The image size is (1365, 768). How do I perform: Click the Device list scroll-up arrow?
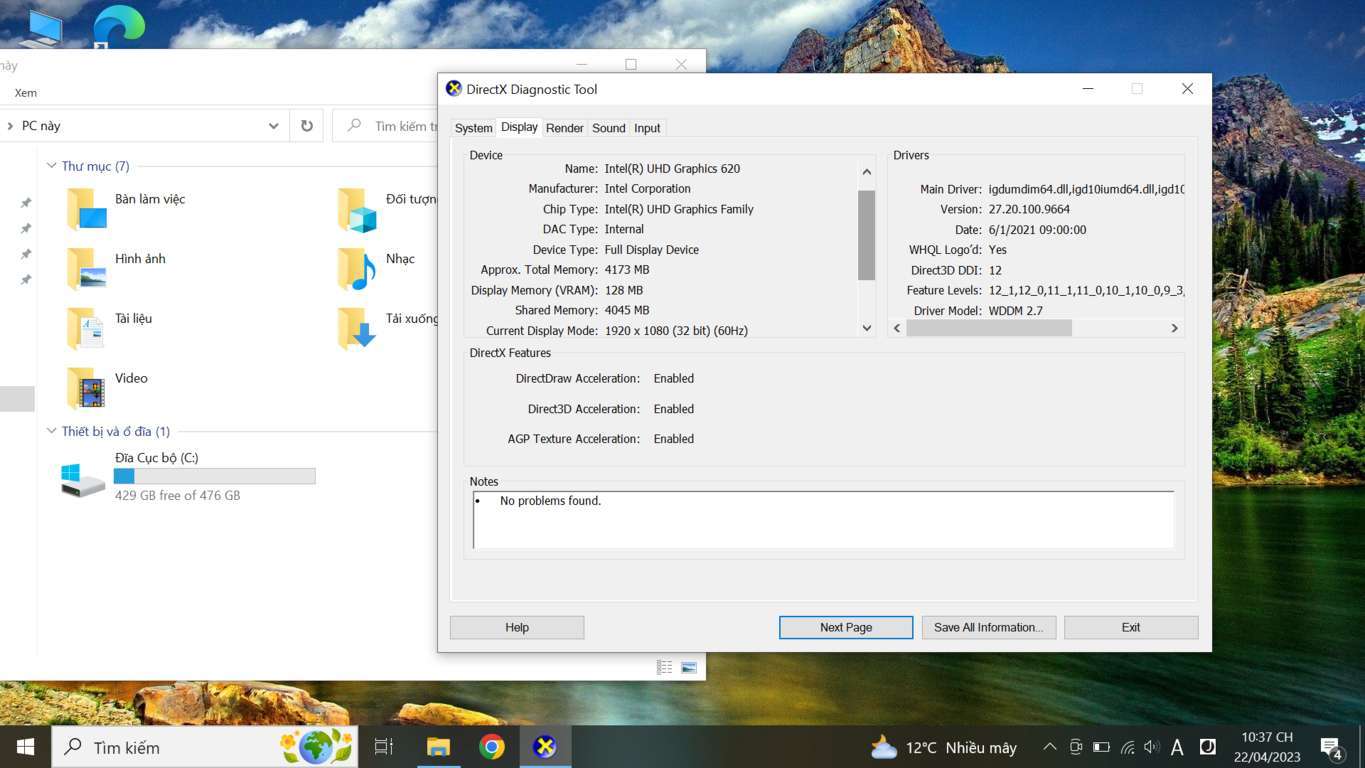(866, 172)
